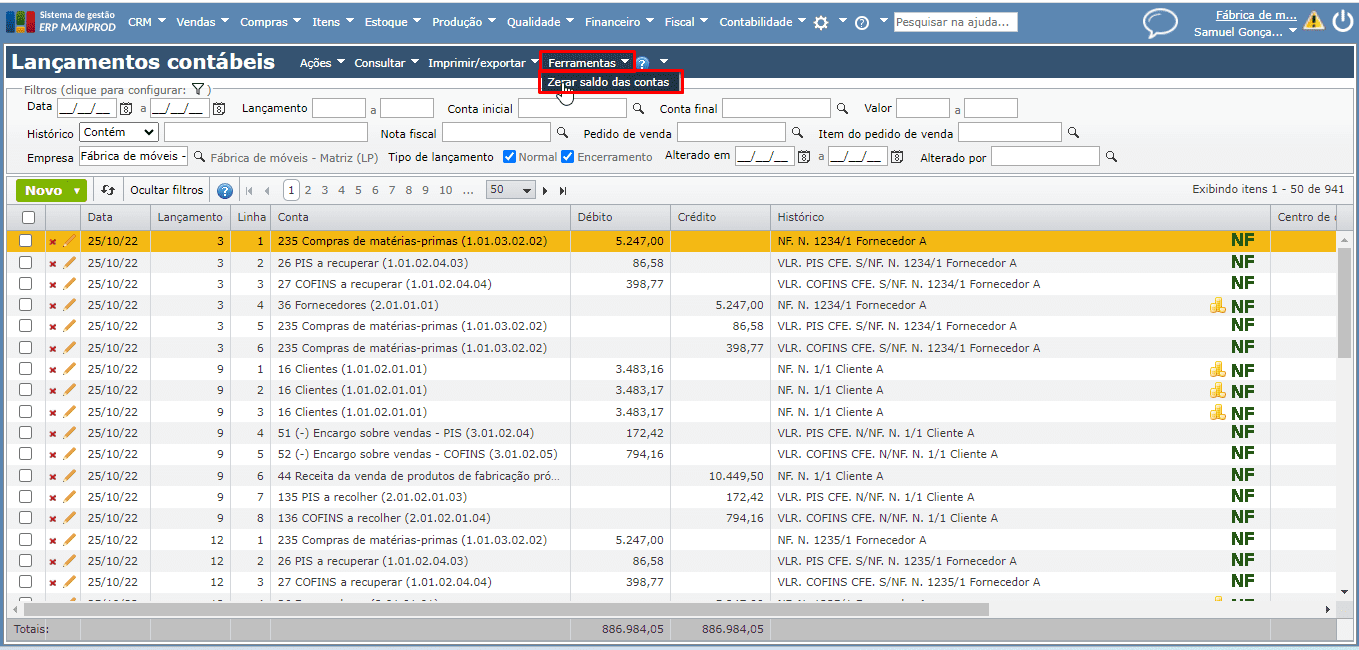
Task: Select Zerar saldo das contas menu item
Action: 608,82
